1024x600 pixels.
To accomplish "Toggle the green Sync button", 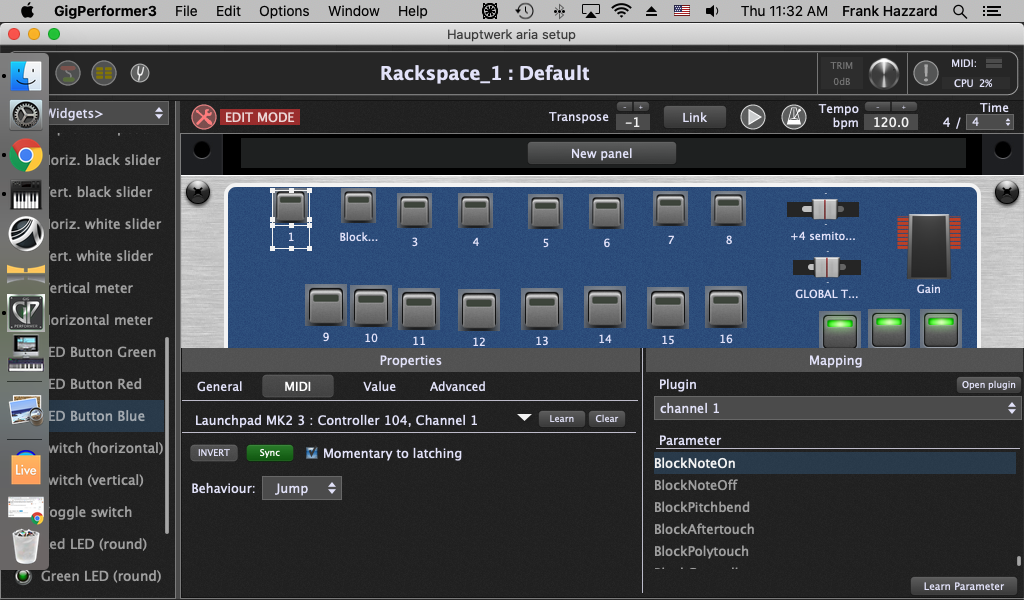I will point(269,452).
